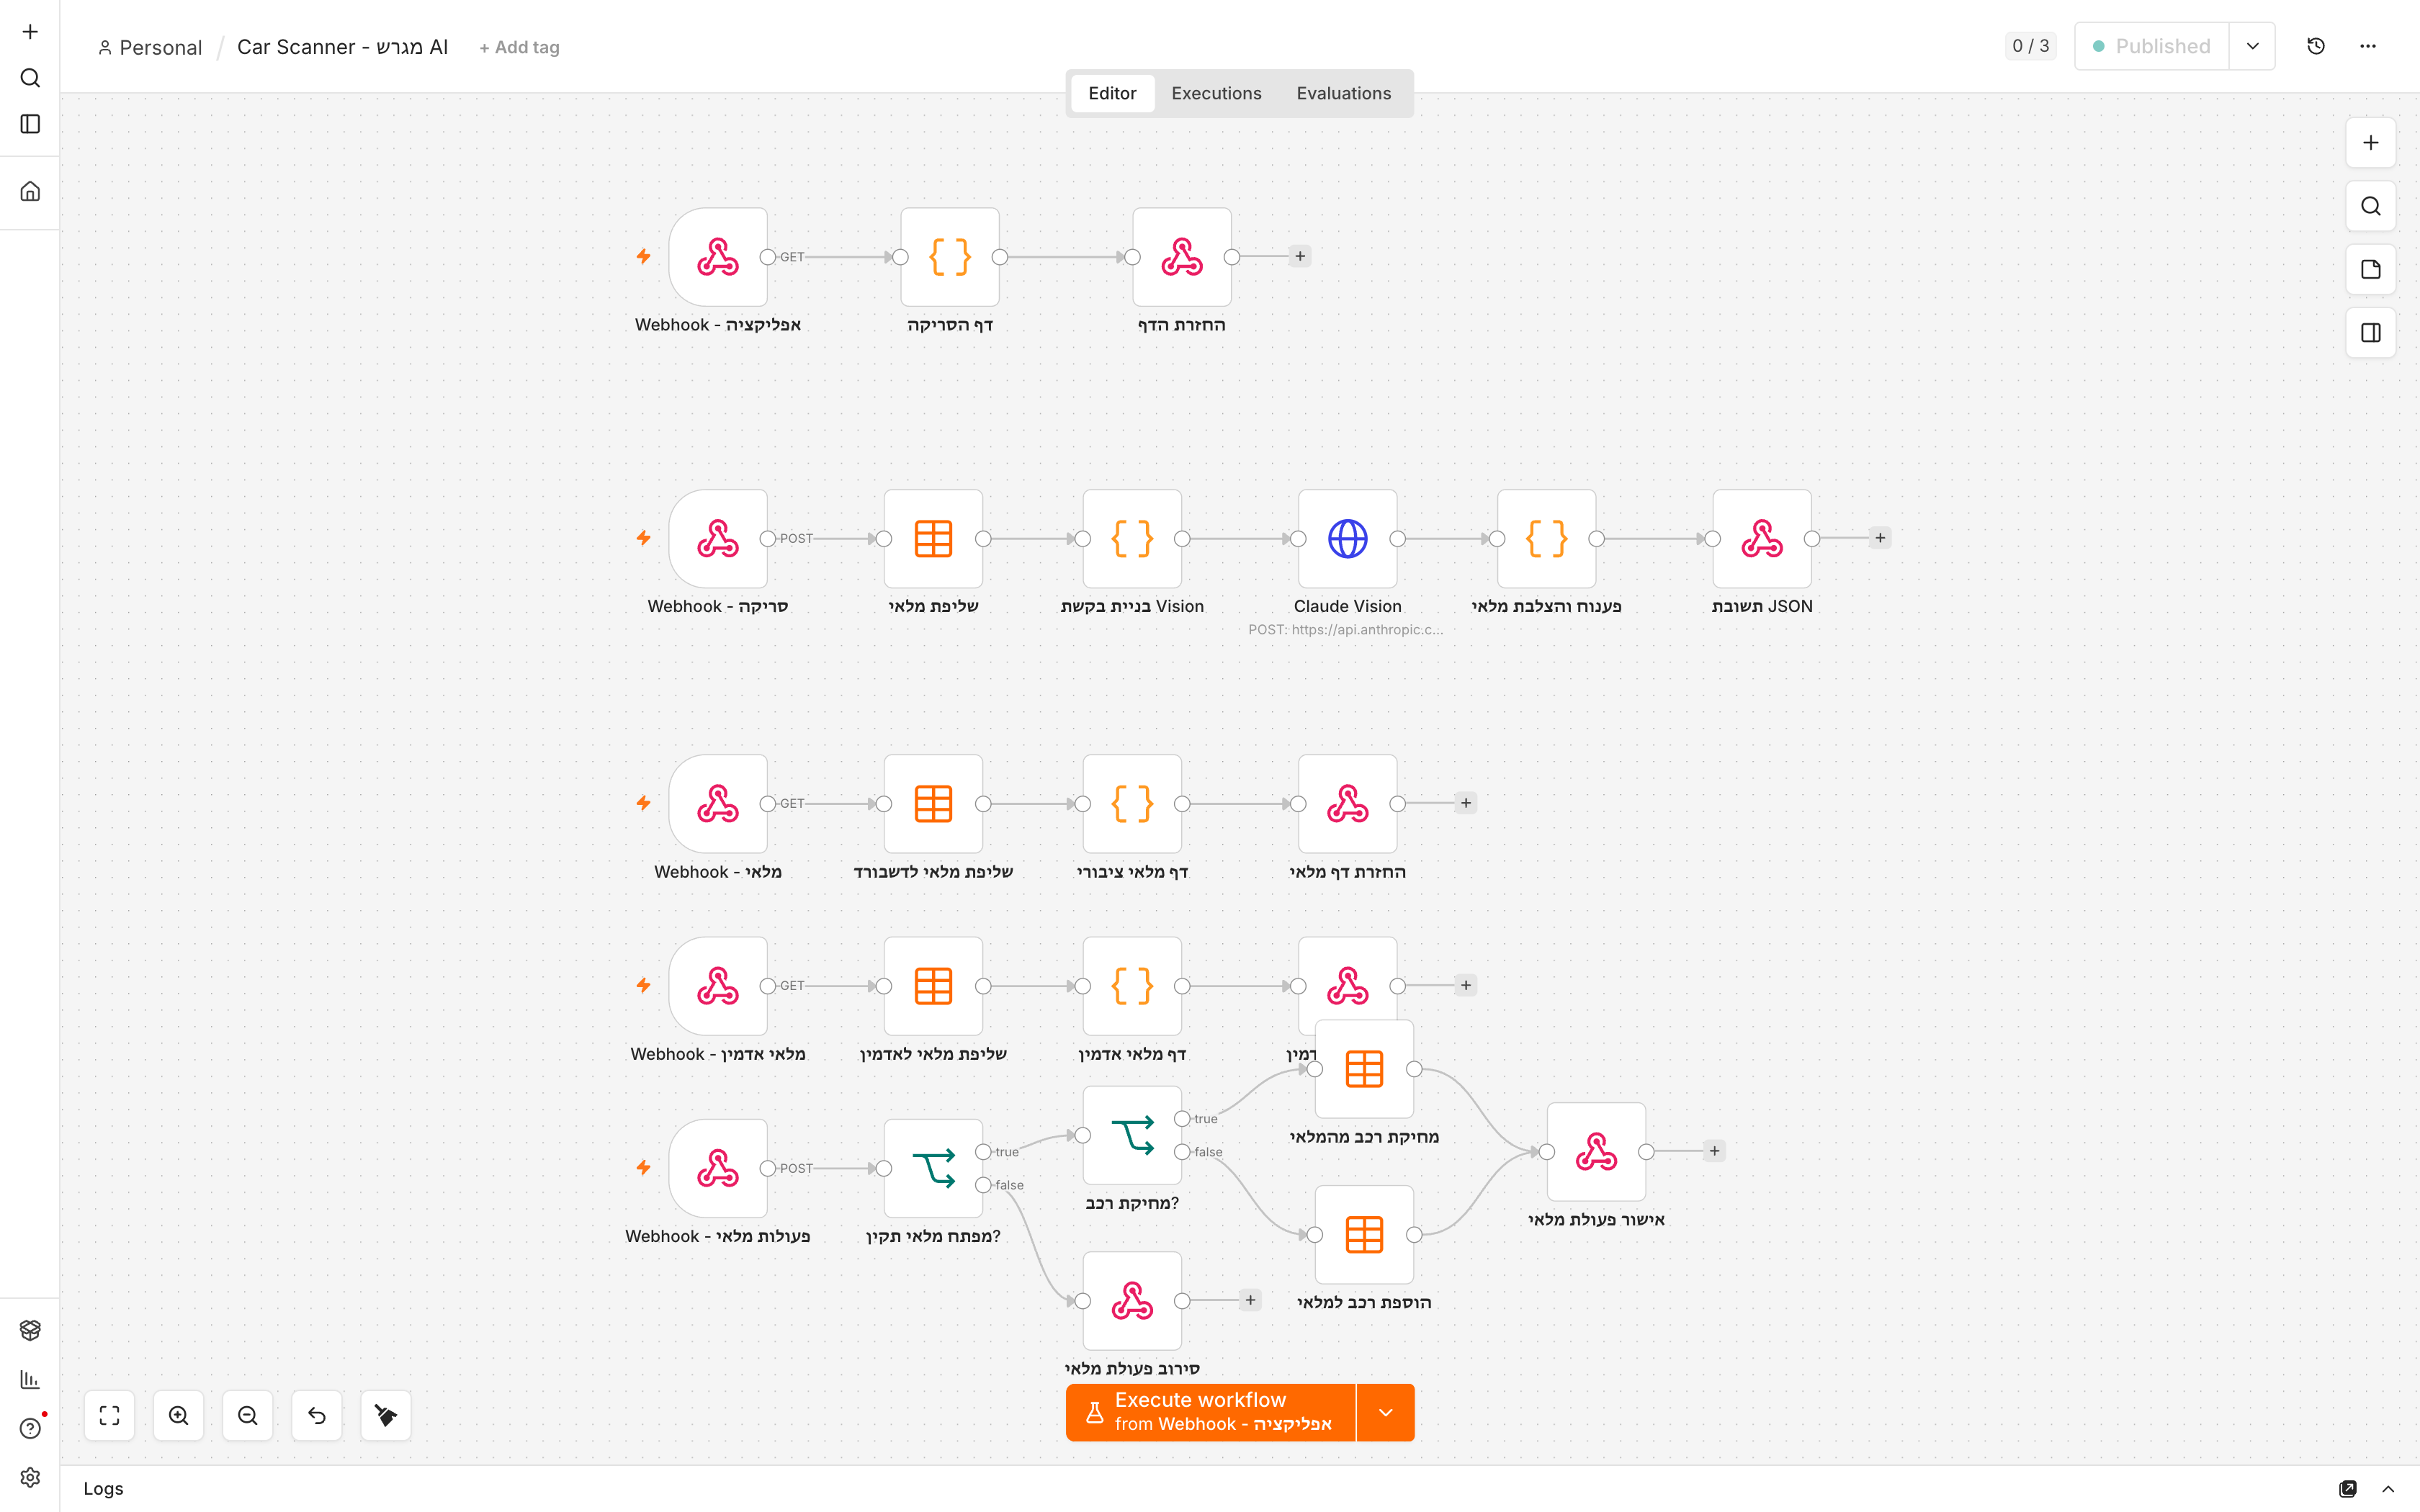Select the שליפת מלאי data table node
This screenshot has height=1512, width=2420.
pos(933,538)
